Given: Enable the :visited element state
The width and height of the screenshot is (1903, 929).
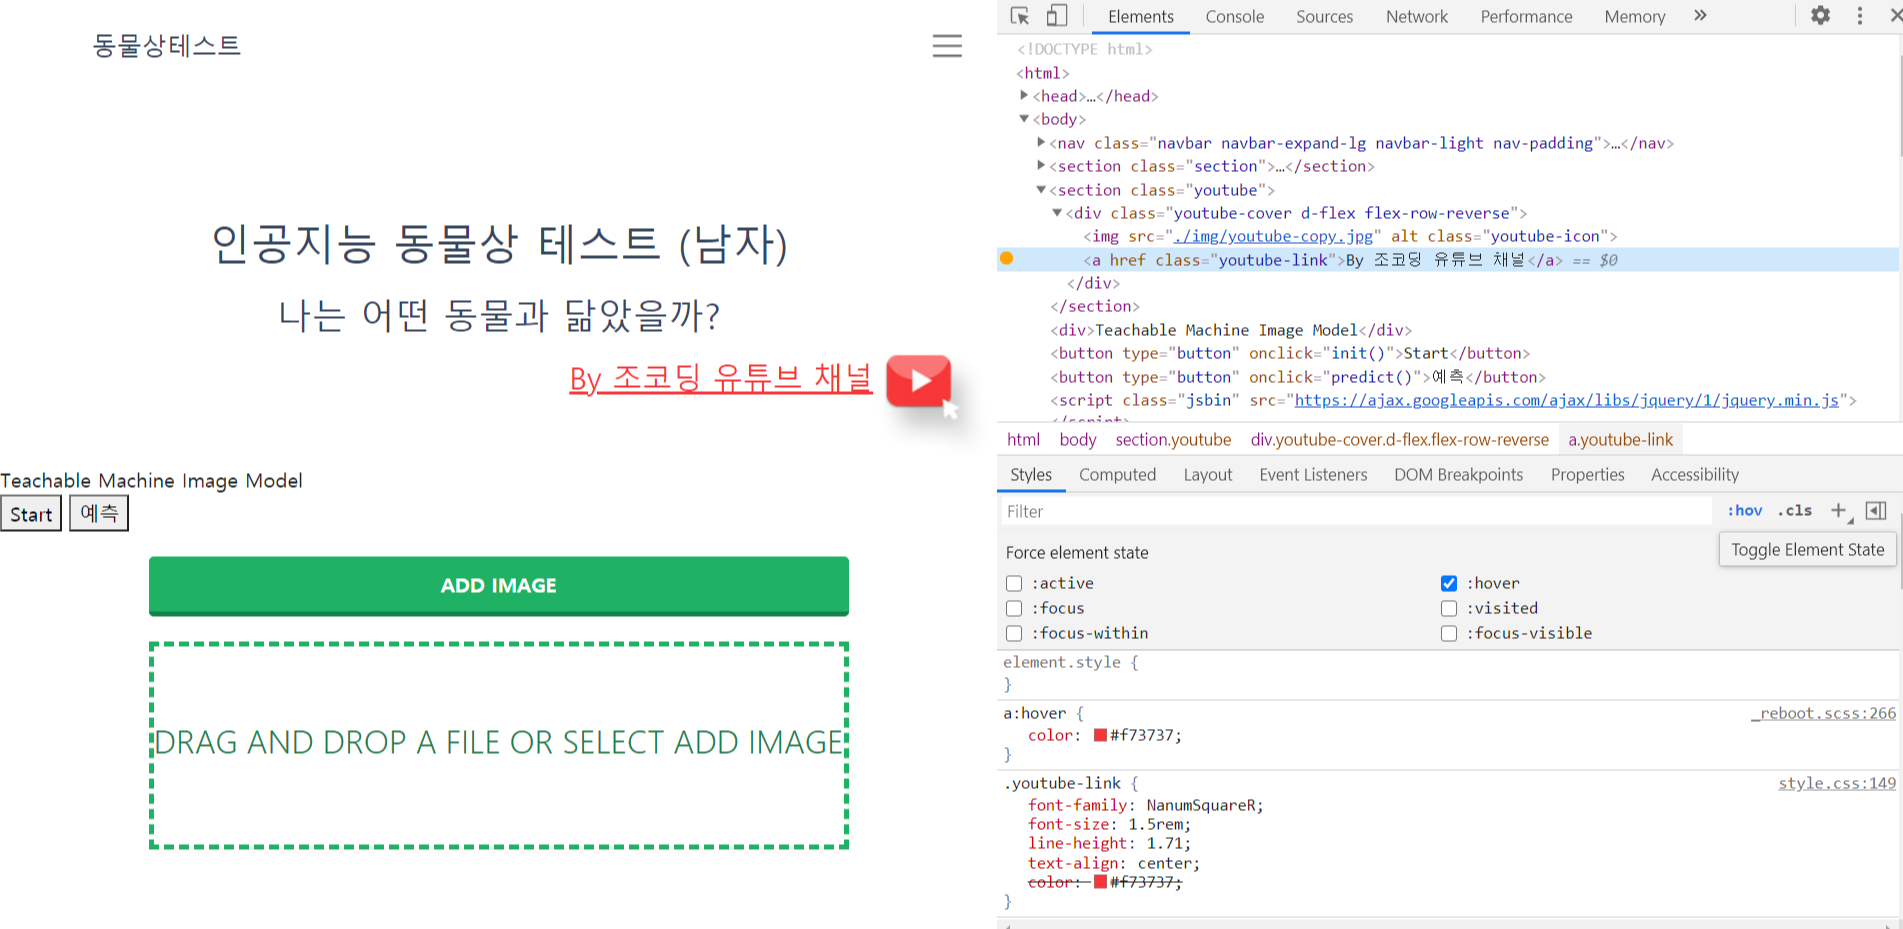Looking at the screenshot, I should [x=1449, y=608].
